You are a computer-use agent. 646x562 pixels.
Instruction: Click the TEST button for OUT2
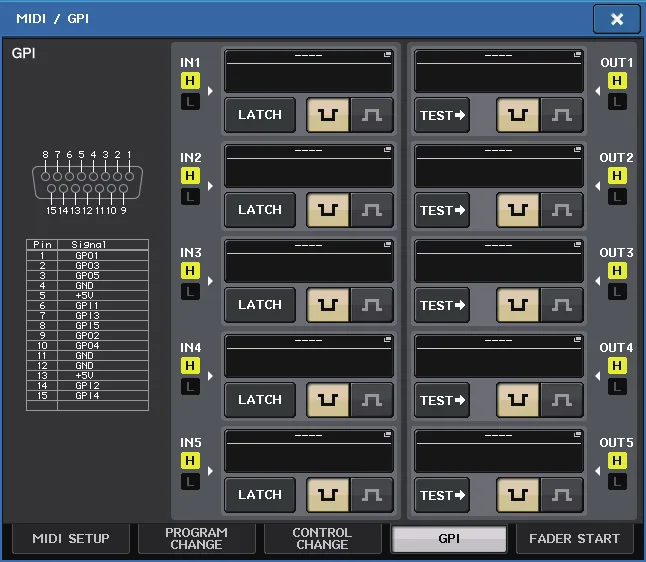[442, 210]
